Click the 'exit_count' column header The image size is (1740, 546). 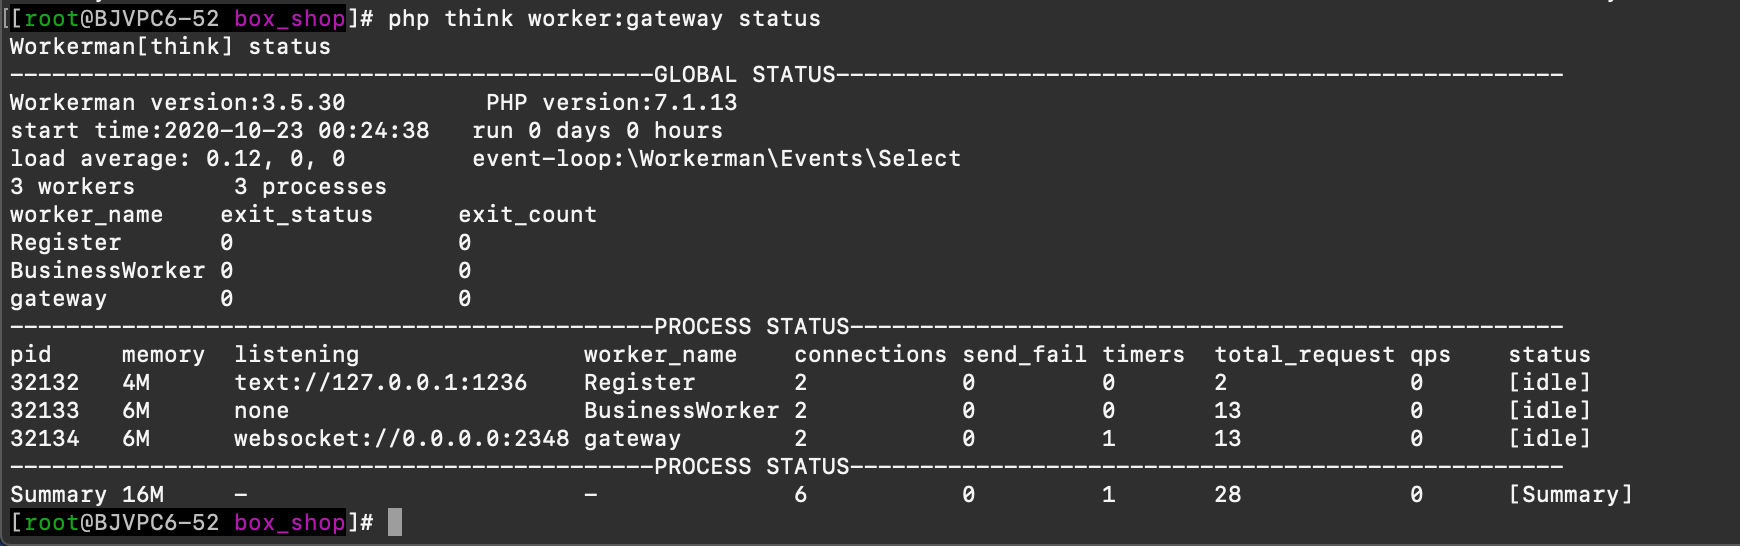click(527, 215)
